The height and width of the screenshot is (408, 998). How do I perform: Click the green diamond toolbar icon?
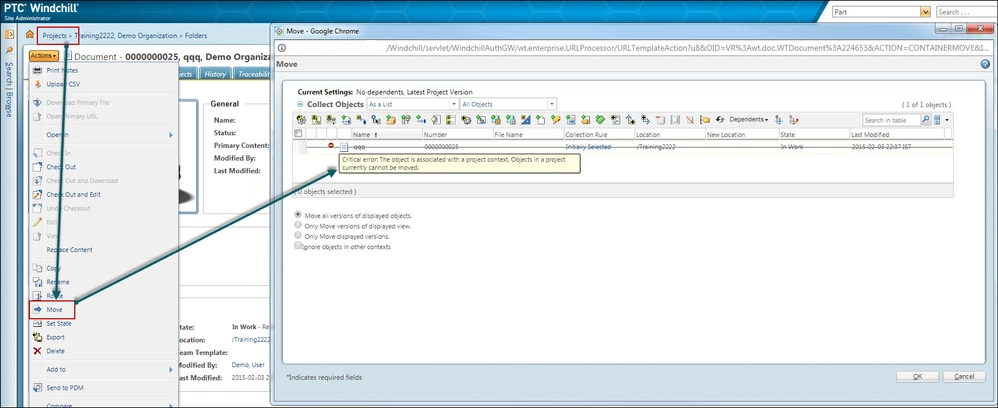tap(600, 119)
